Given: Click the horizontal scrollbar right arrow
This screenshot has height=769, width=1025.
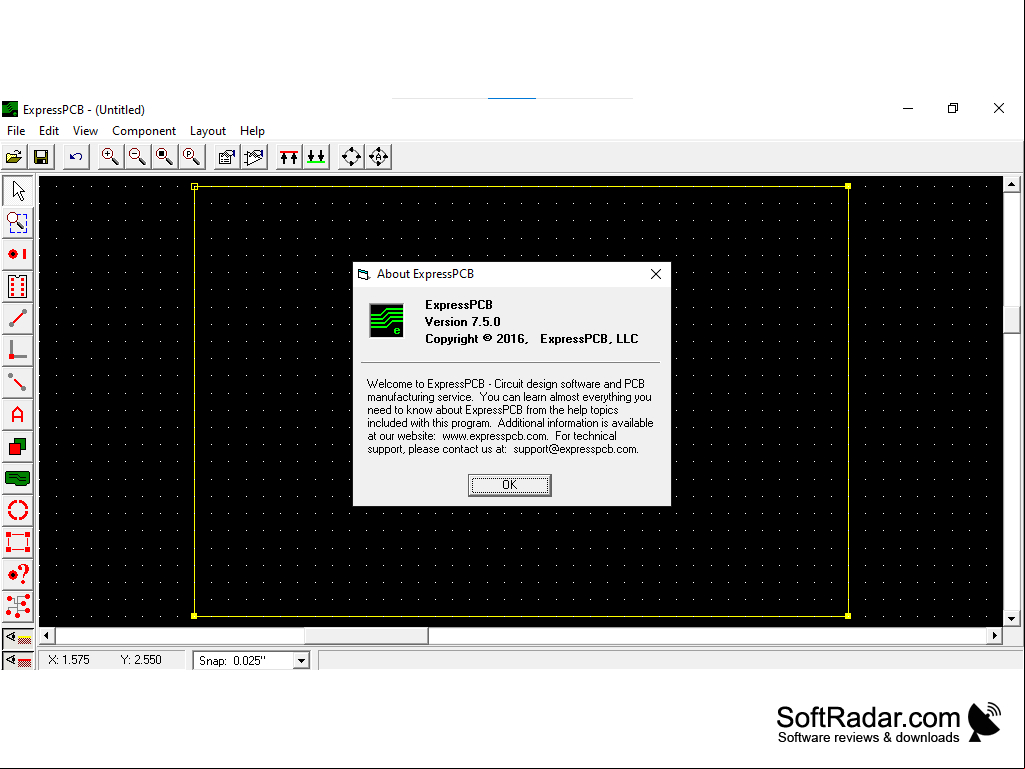Looking at the screenshot, I should click(994, 635).
